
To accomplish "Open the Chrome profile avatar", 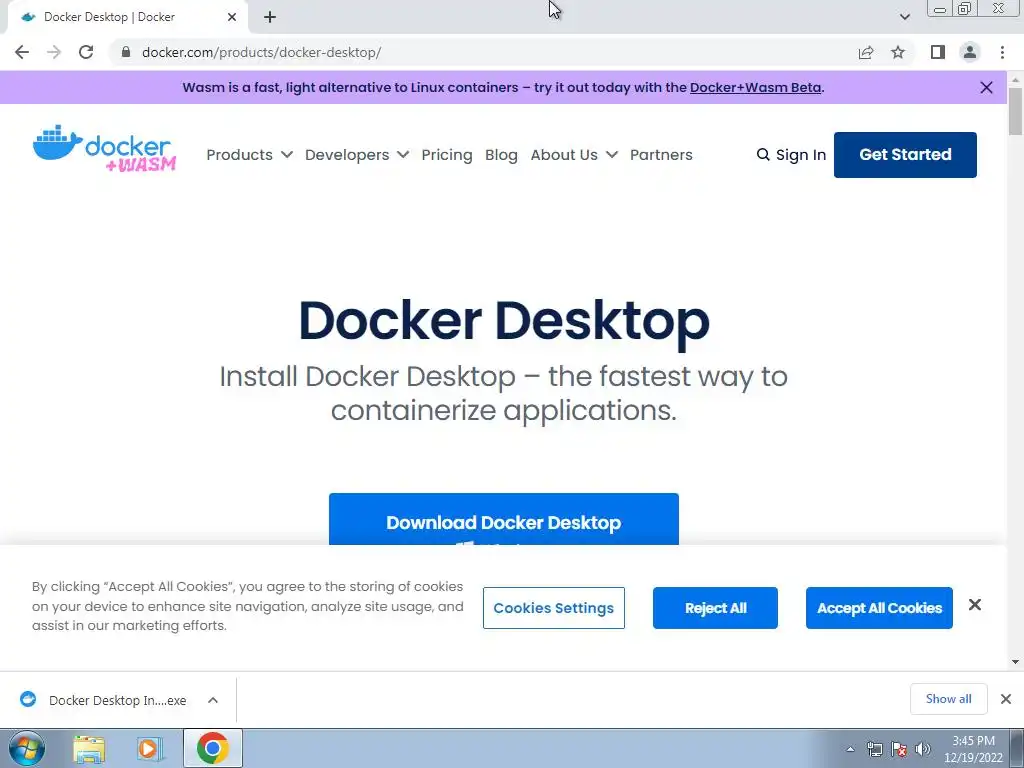I will coord(970,52).
